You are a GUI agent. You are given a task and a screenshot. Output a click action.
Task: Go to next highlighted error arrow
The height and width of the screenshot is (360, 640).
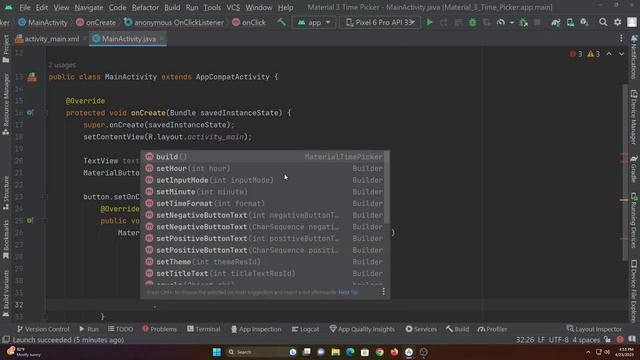point(621,54)
